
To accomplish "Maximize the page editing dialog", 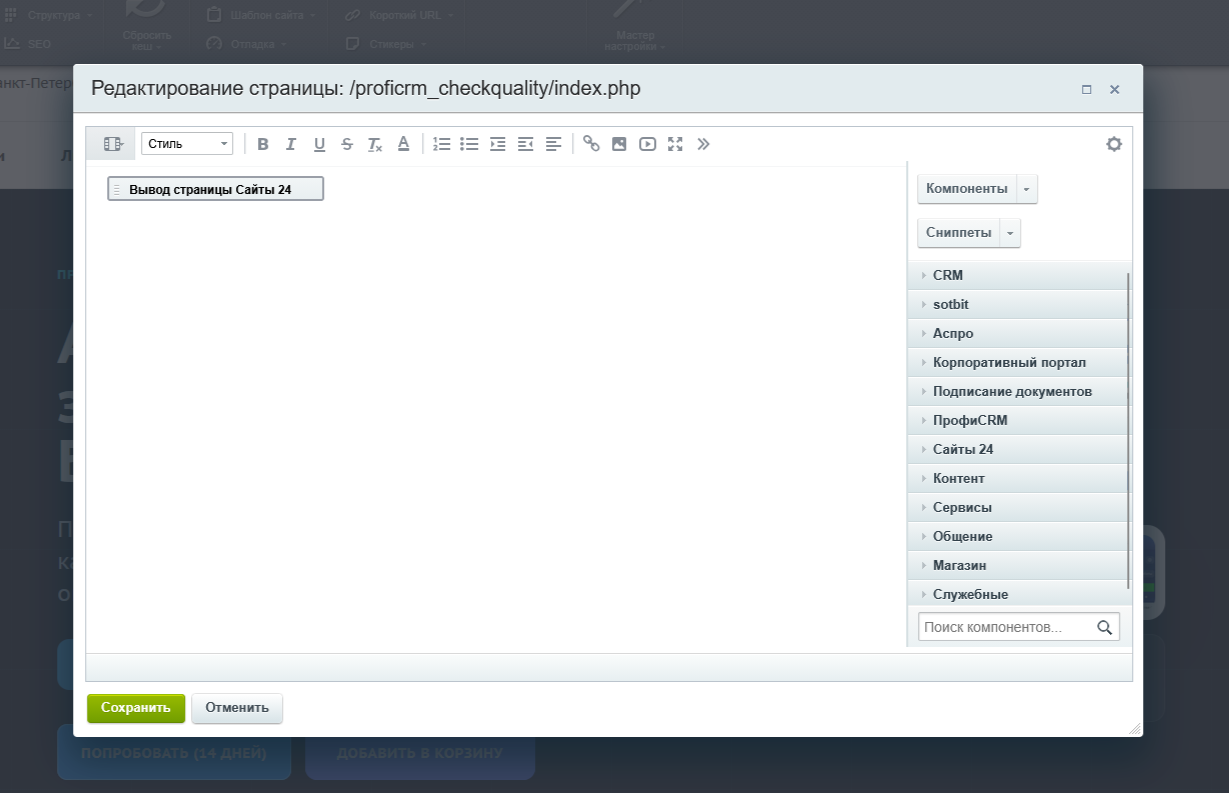I will [1087, 89].
